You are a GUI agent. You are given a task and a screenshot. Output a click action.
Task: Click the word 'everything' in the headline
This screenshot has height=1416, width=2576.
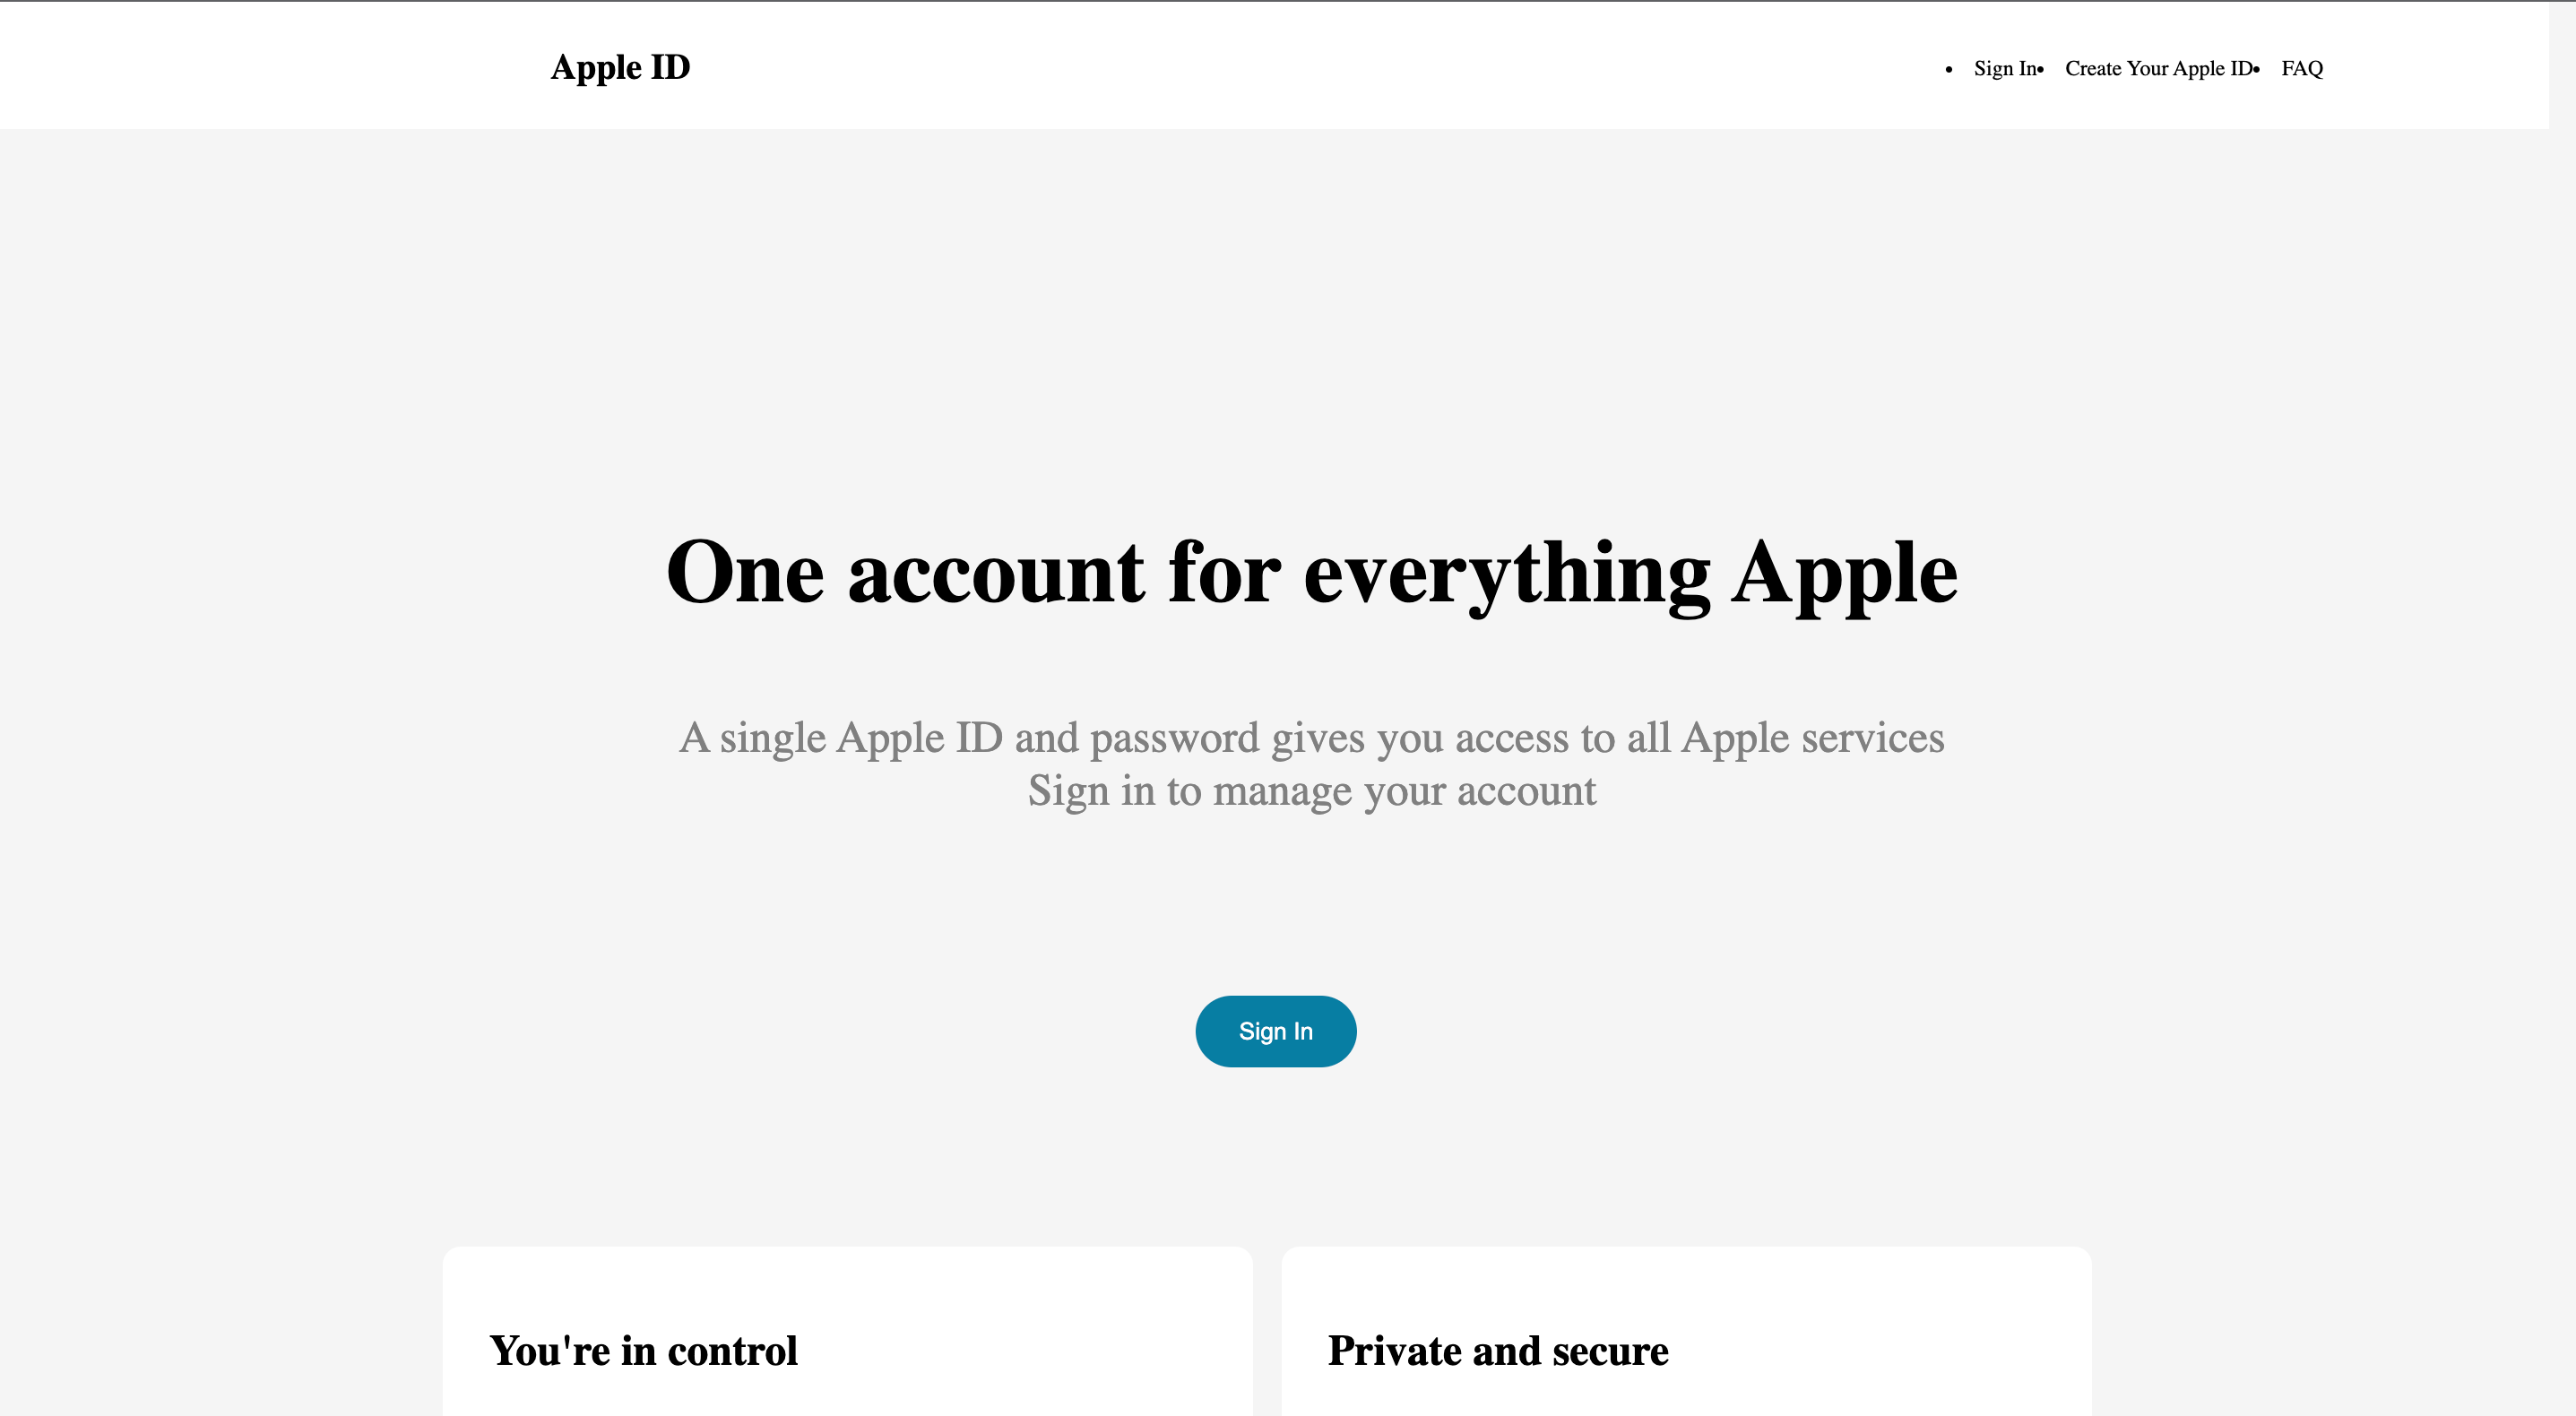click(x=1506, y=574)
